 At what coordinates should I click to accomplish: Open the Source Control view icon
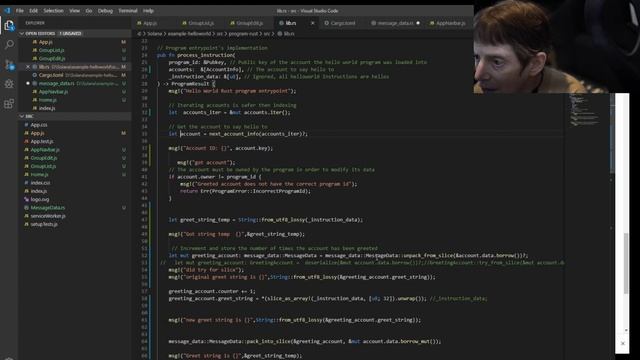[x=9, y=64]
